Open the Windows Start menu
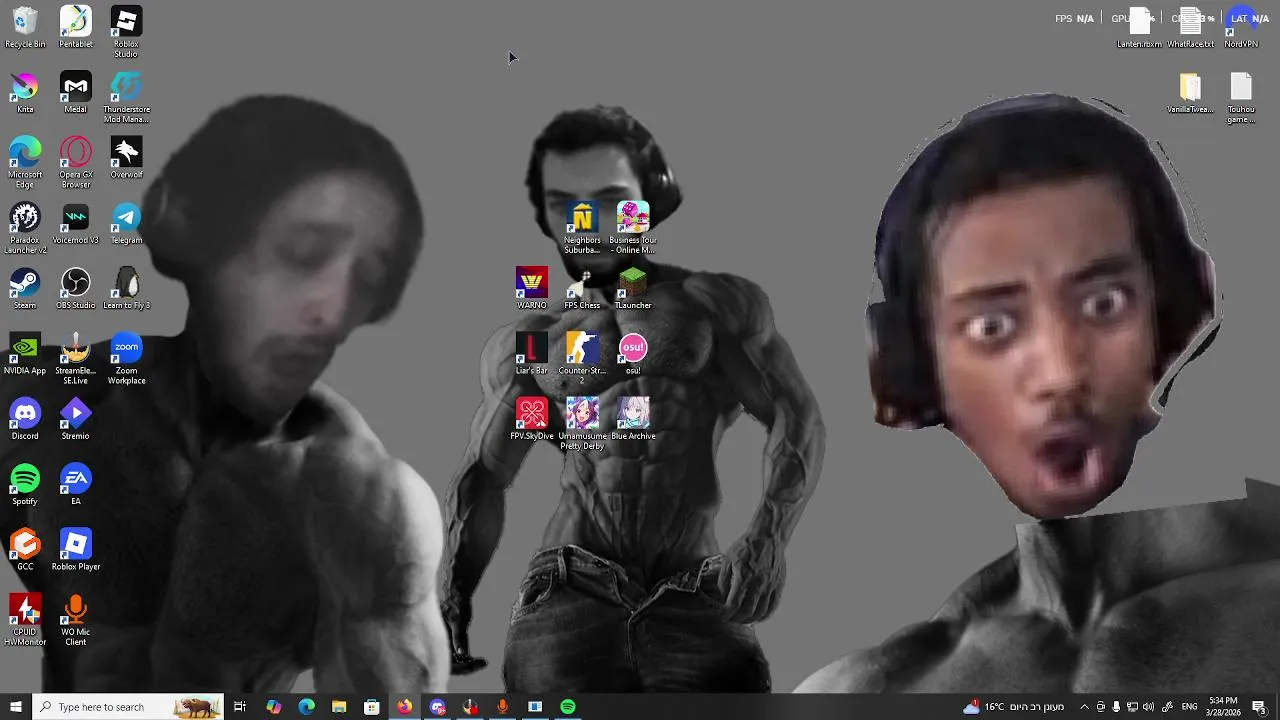The height and width of the screenshot is (720, 1280). point(16,707)
